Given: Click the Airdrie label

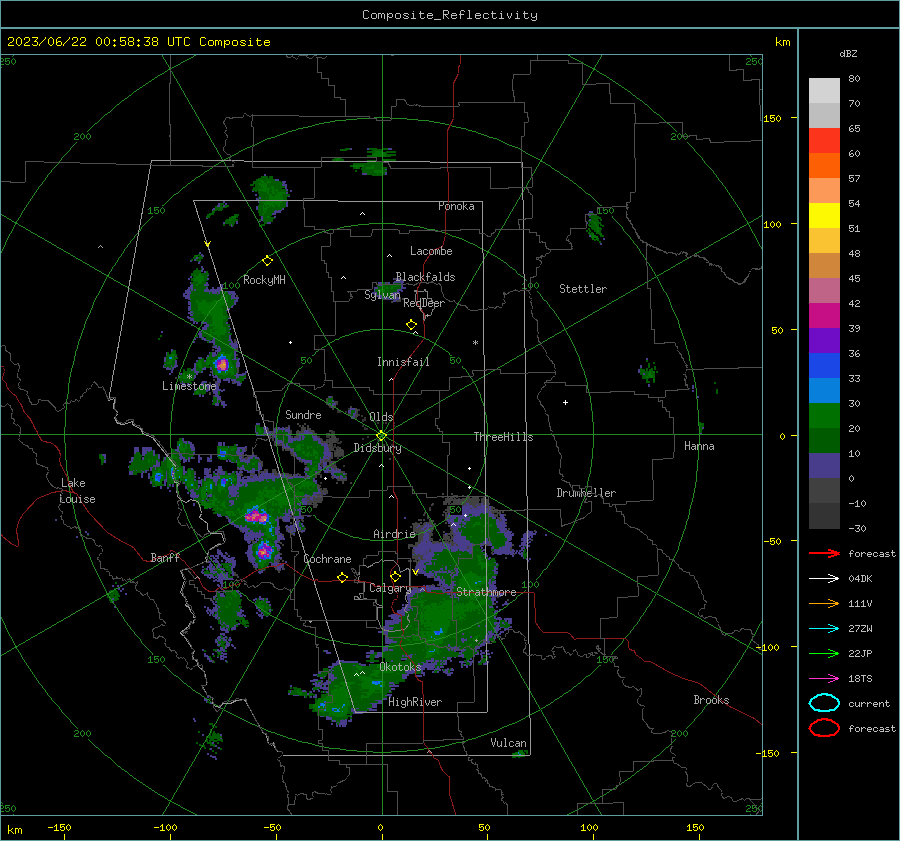Looking at the screenshot, I should point(394,534).
